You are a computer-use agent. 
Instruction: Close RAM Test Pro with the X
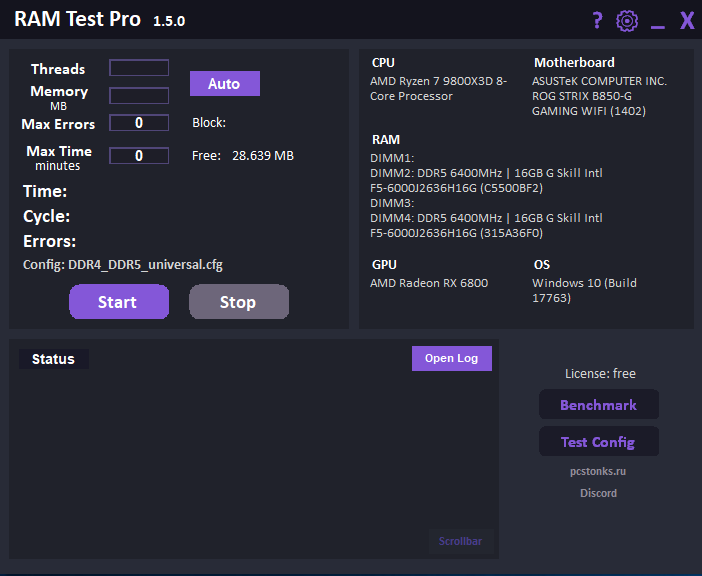pos(687,21)
